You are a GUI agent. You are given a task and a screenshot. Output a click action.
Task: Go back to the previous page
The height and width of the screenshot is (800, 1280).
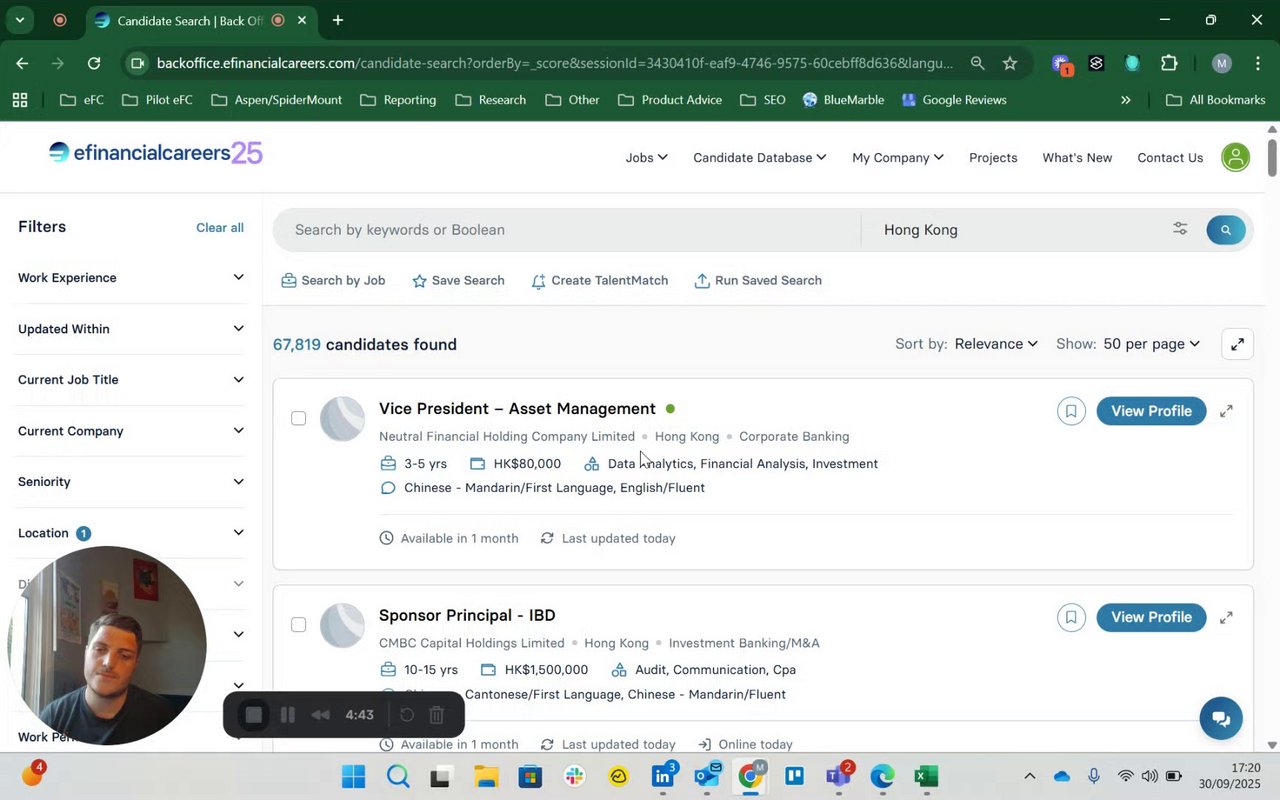[22, 63]
